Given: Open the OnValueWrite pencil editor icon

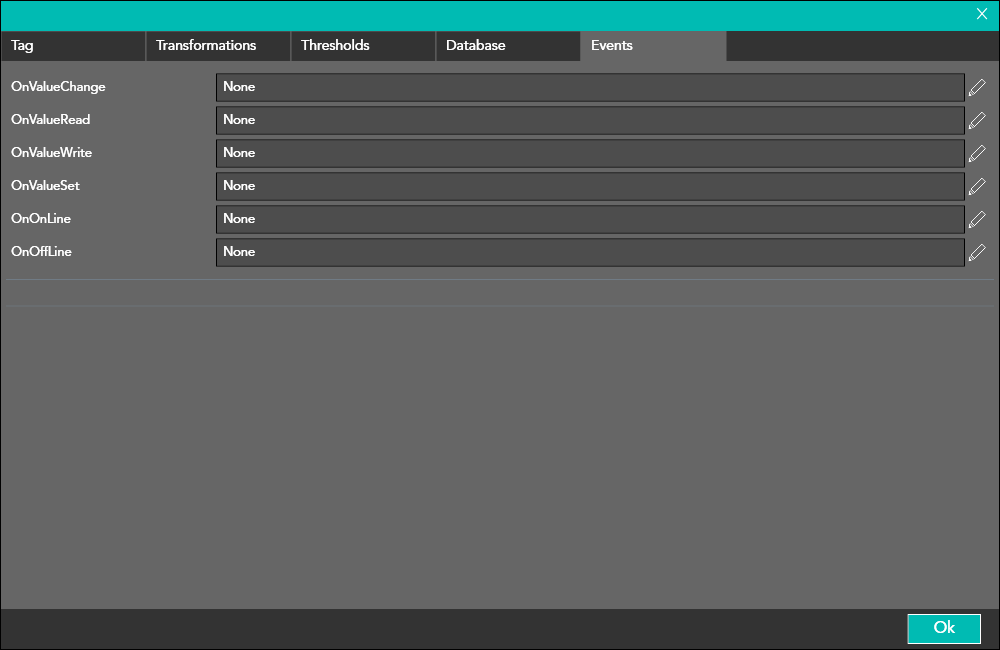Looking at the screenshot, I should pyautogui.click(x=977, y=154).
